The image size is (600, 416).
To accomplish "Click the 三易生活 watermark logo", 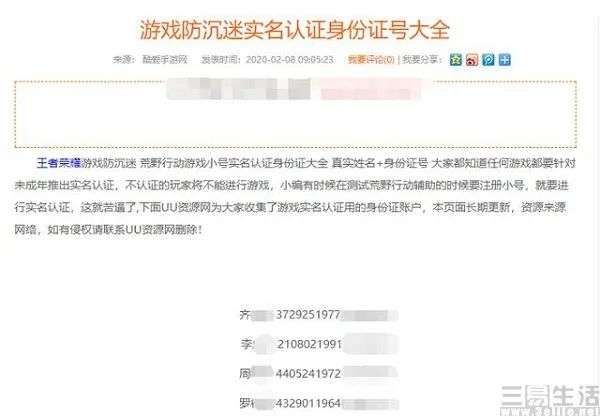I will click(x=550, y=400).
